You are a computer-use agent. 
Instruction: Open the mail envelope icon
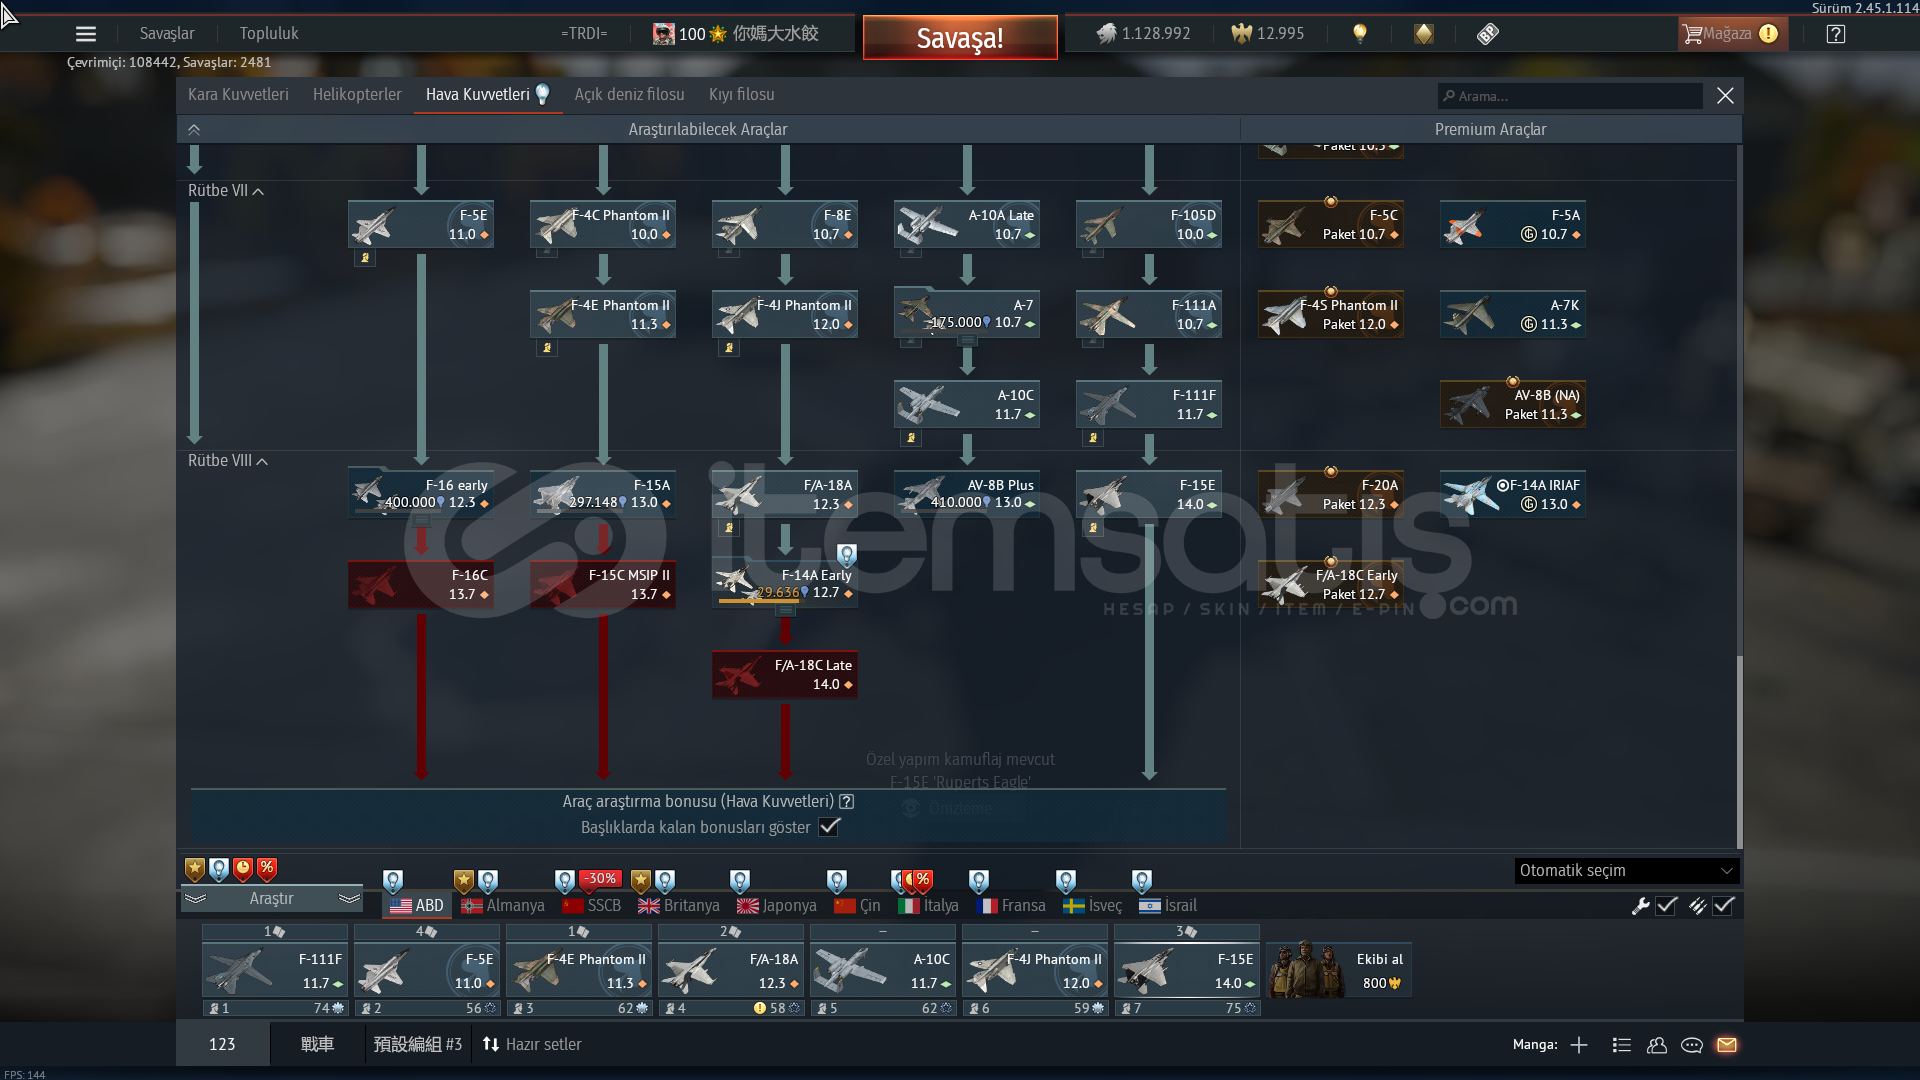1727,1045
